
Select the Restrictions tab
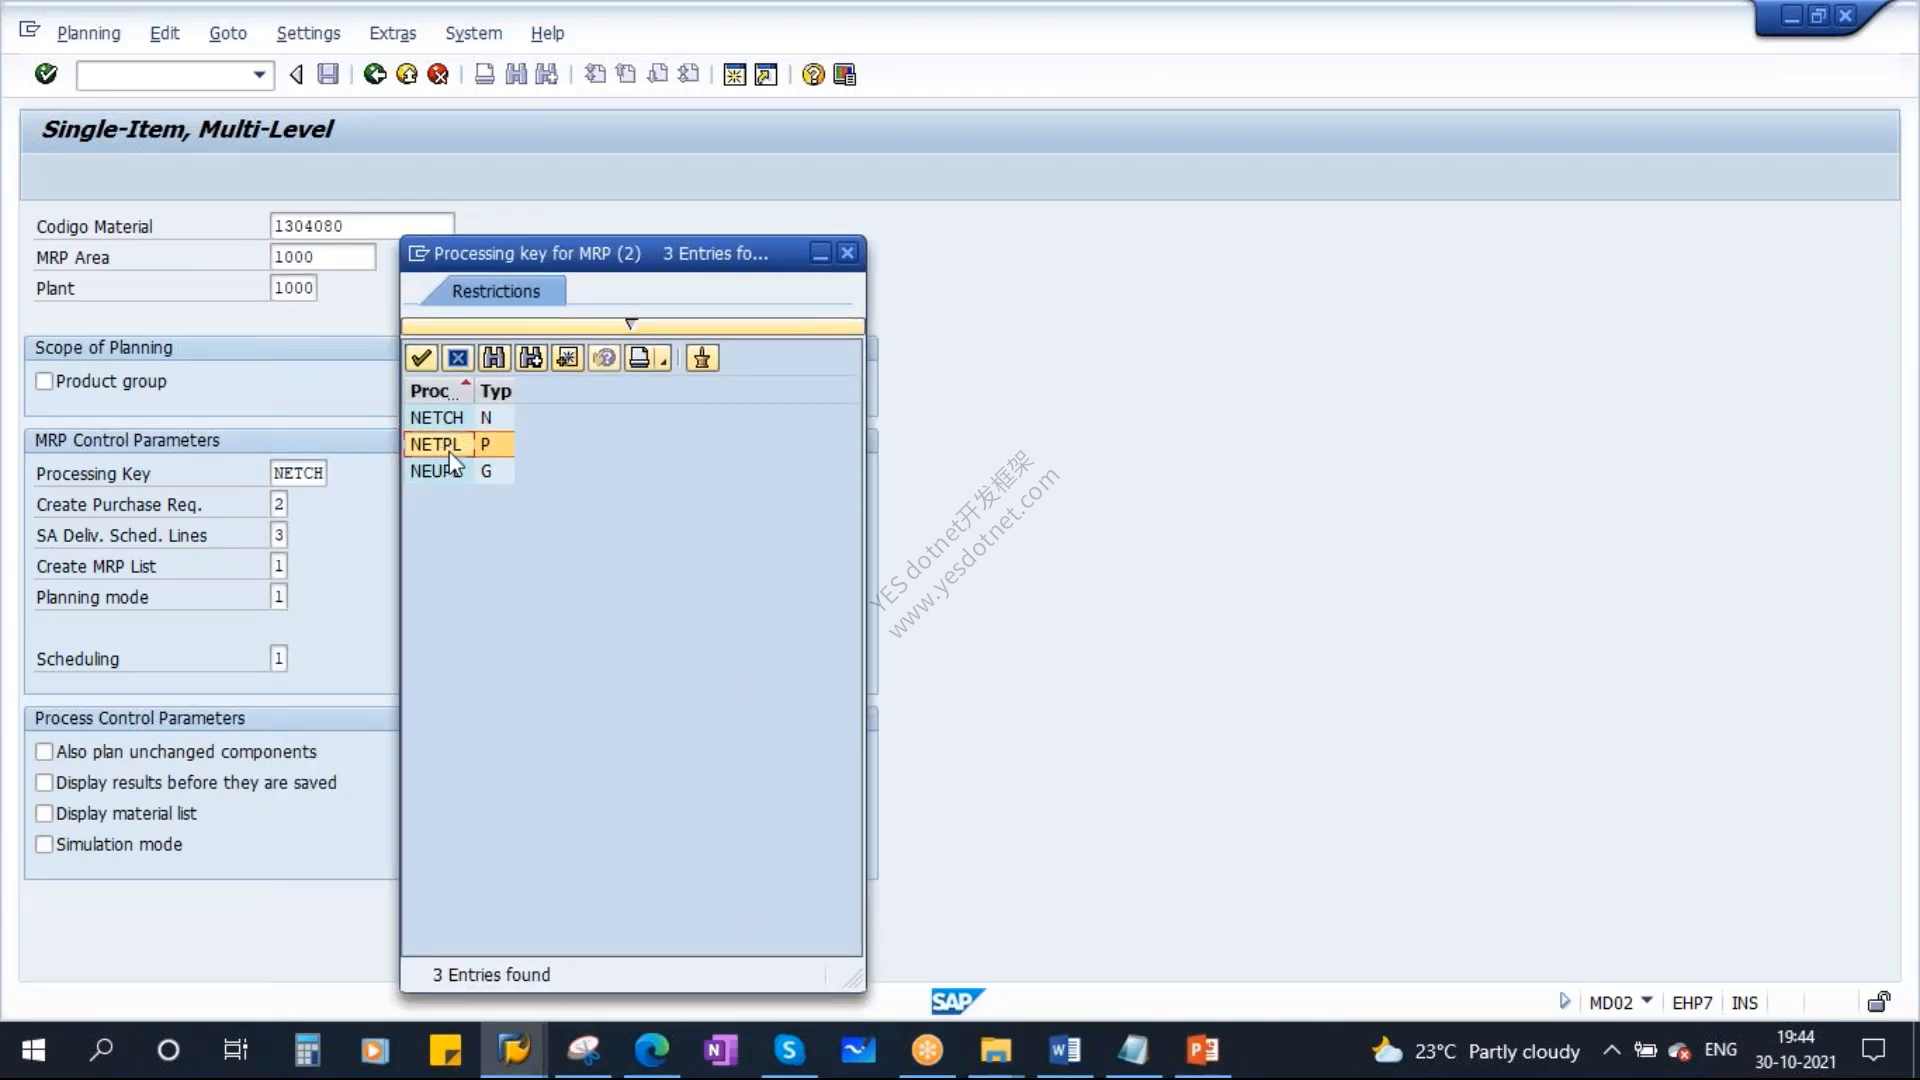pyautogui.click(x=495, y=291)
